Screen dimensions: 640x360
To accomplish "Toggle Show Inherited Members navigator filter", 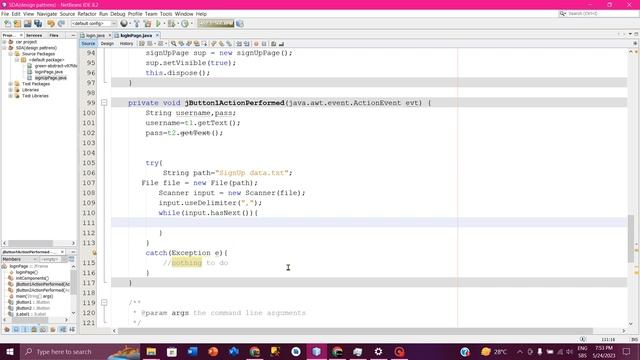I will 7,329.
